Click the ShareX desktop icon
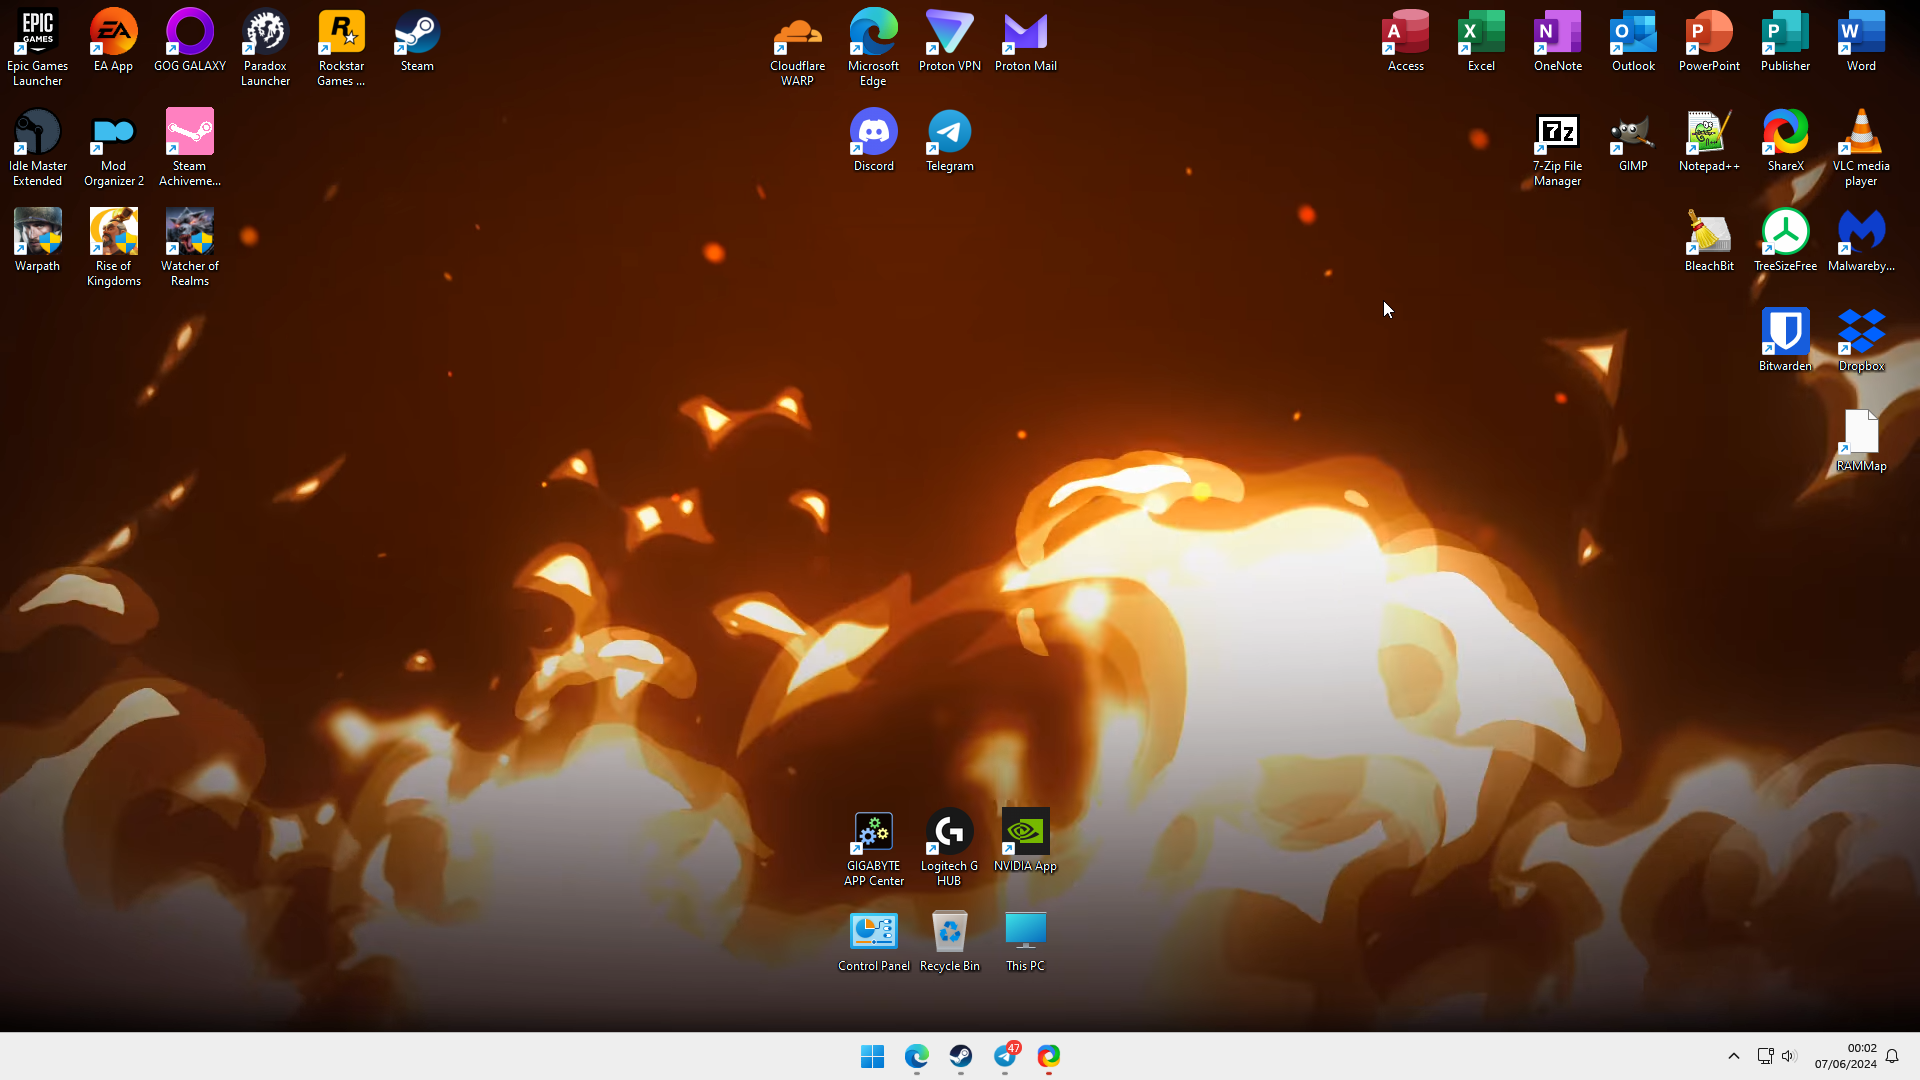Viewport: 1920px width, 1080px height. [1786, 140]
